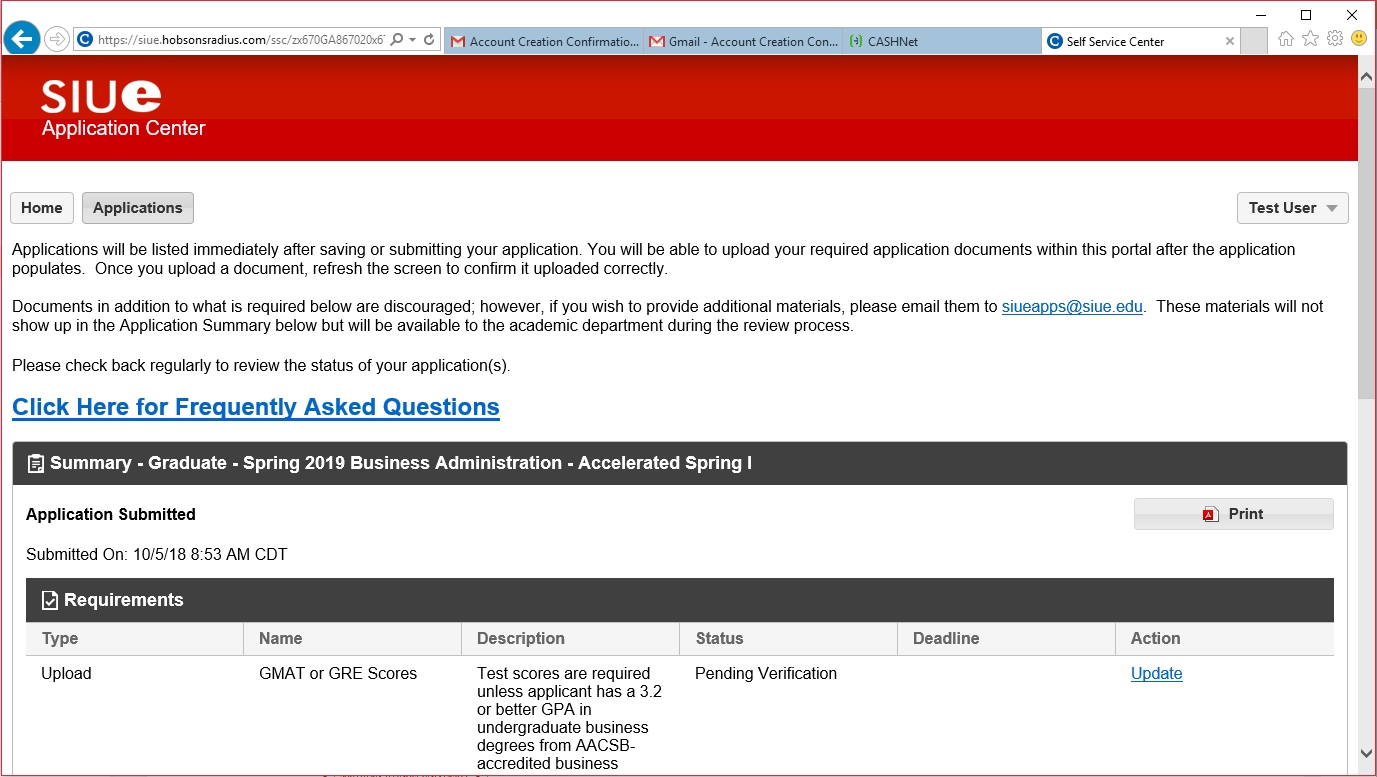Open the Frequently Asked Questions link
The height and width of the screenshot is (777, 1377).
(x=256, y=407)
